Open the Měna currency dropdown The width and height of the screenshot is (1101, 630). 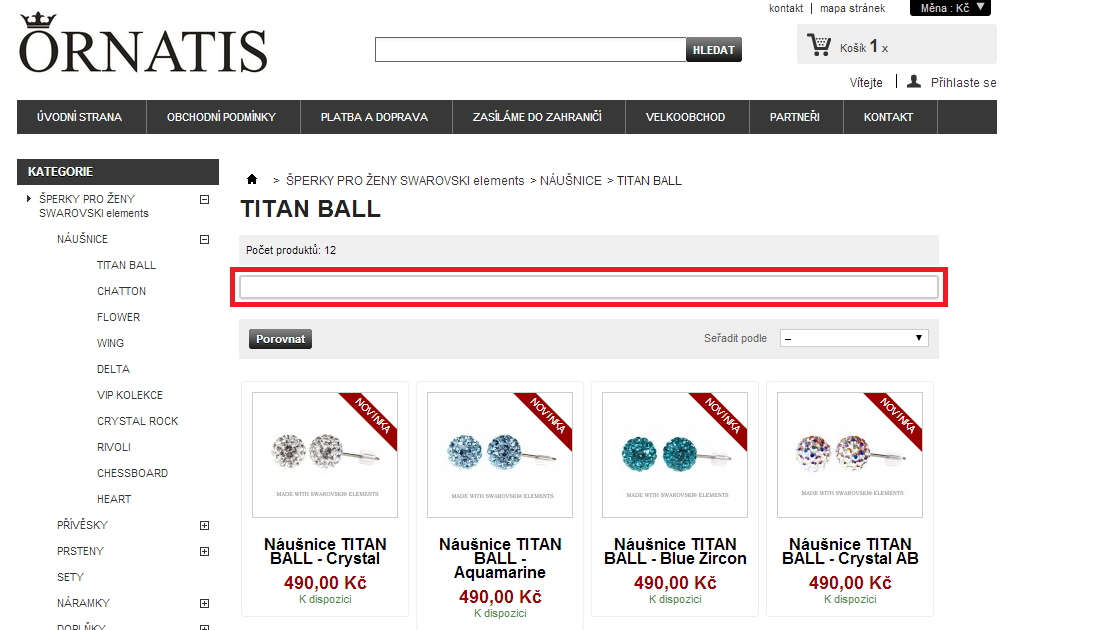(950, 8)
